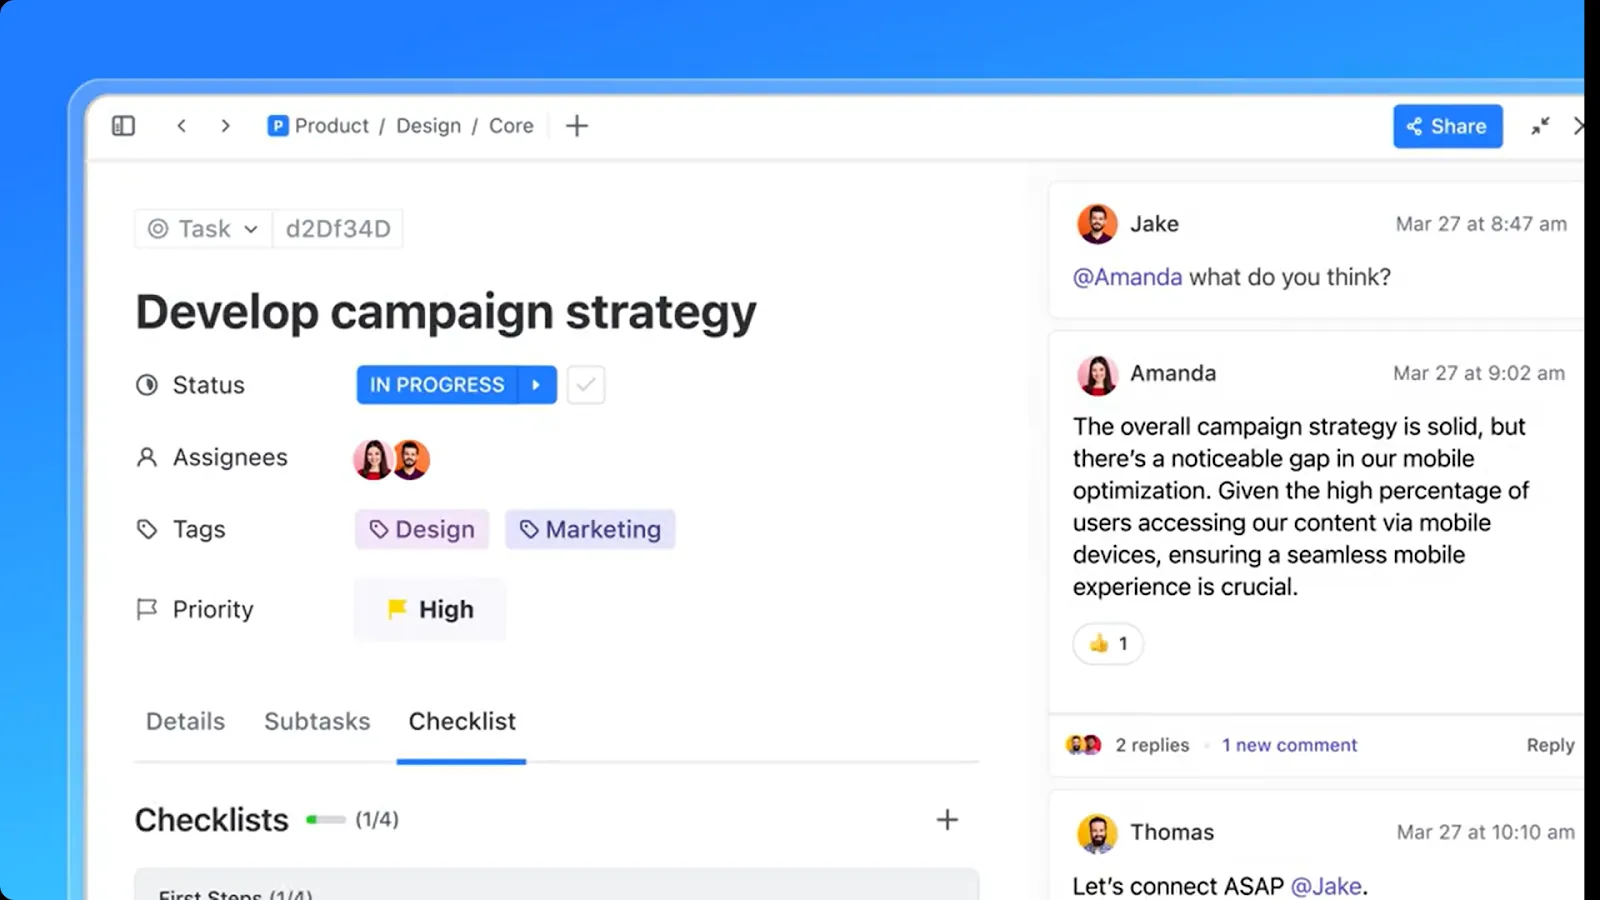1600x900 pixels.
Task: Click the Checklists heading
Action: pyautogui.click(x=212, y=820)
